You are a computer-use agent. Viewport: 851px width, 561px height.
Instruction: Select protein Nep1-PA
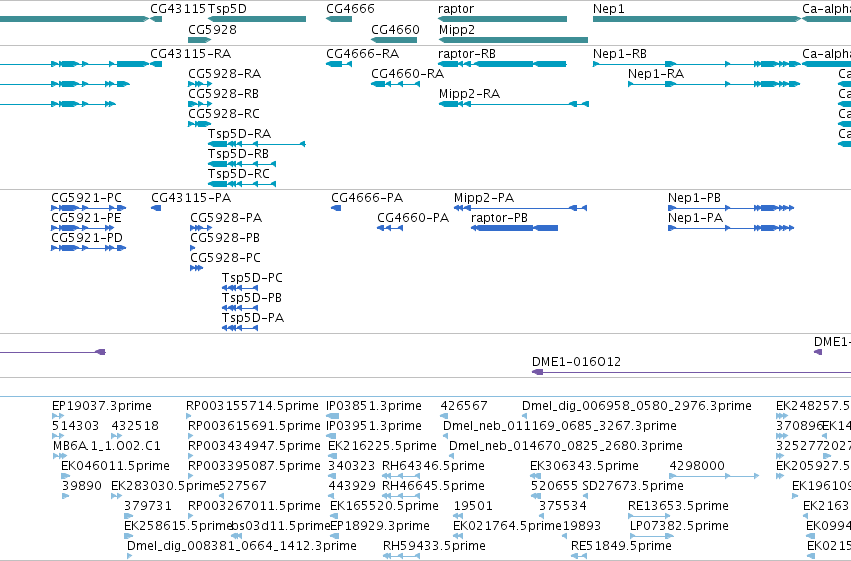click(x=731, y=228)
